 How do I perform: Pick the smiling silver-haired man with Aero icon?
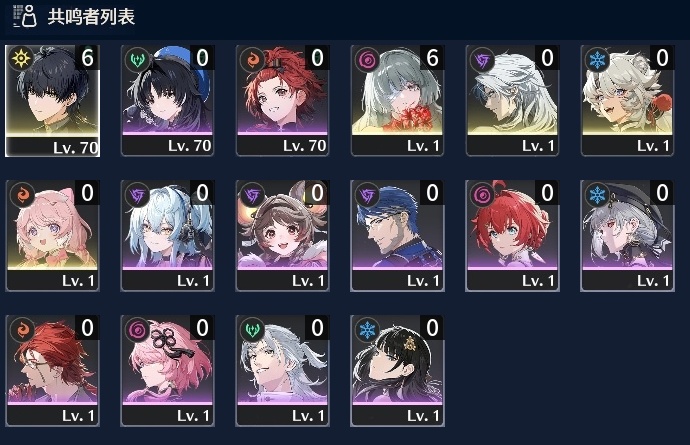click(282, 371)
